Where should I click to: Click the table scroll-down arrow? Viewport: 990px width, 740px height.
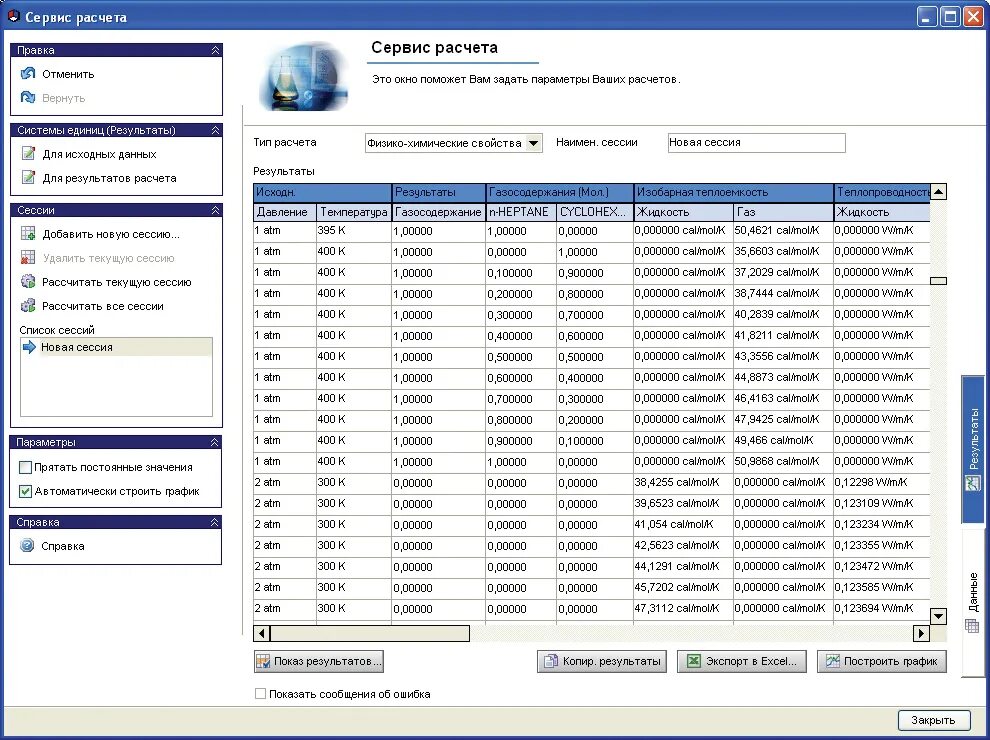(x=939, y=616)
